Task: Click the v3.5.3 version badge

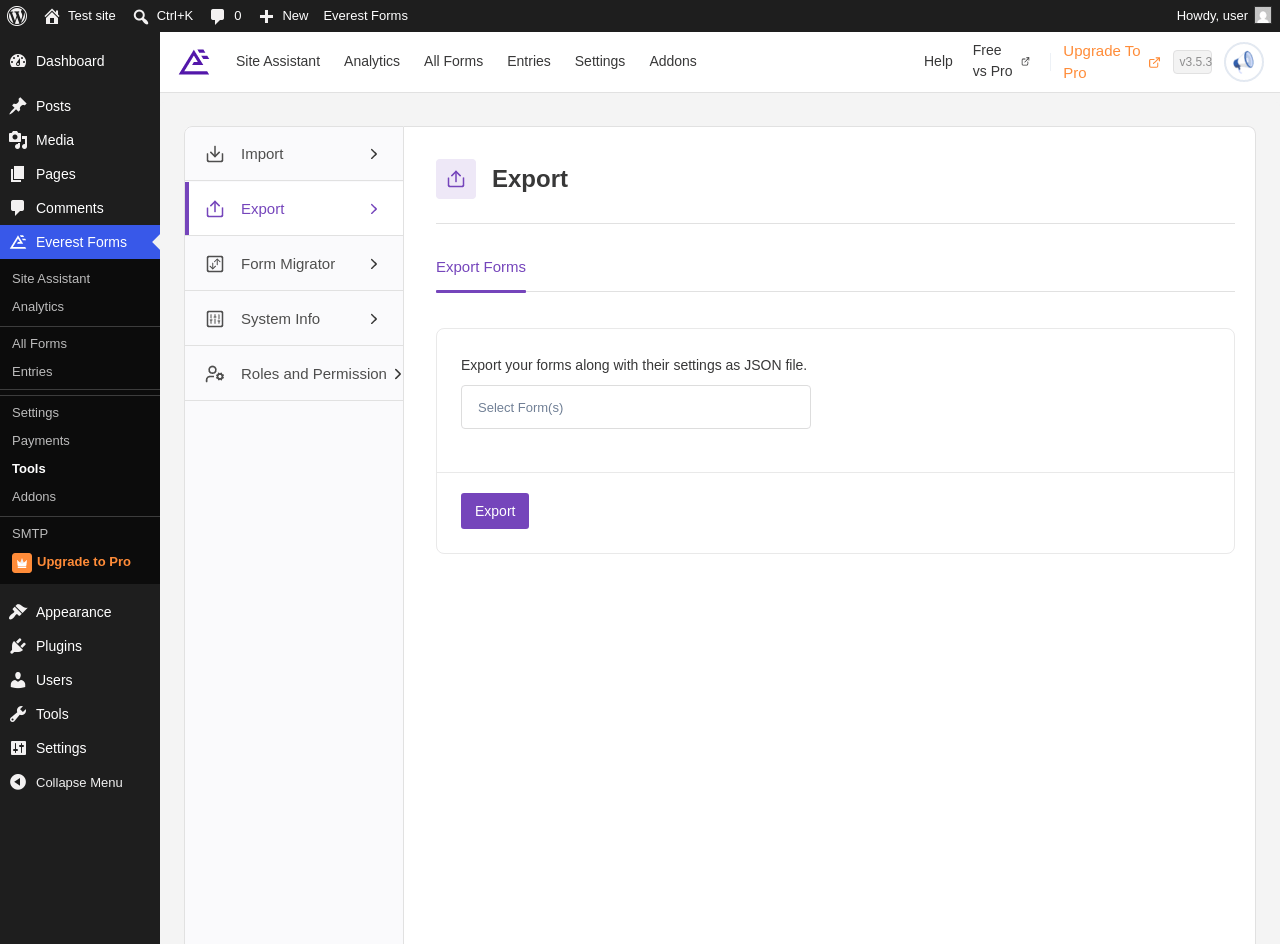Action: click(x=1192, y=62)
